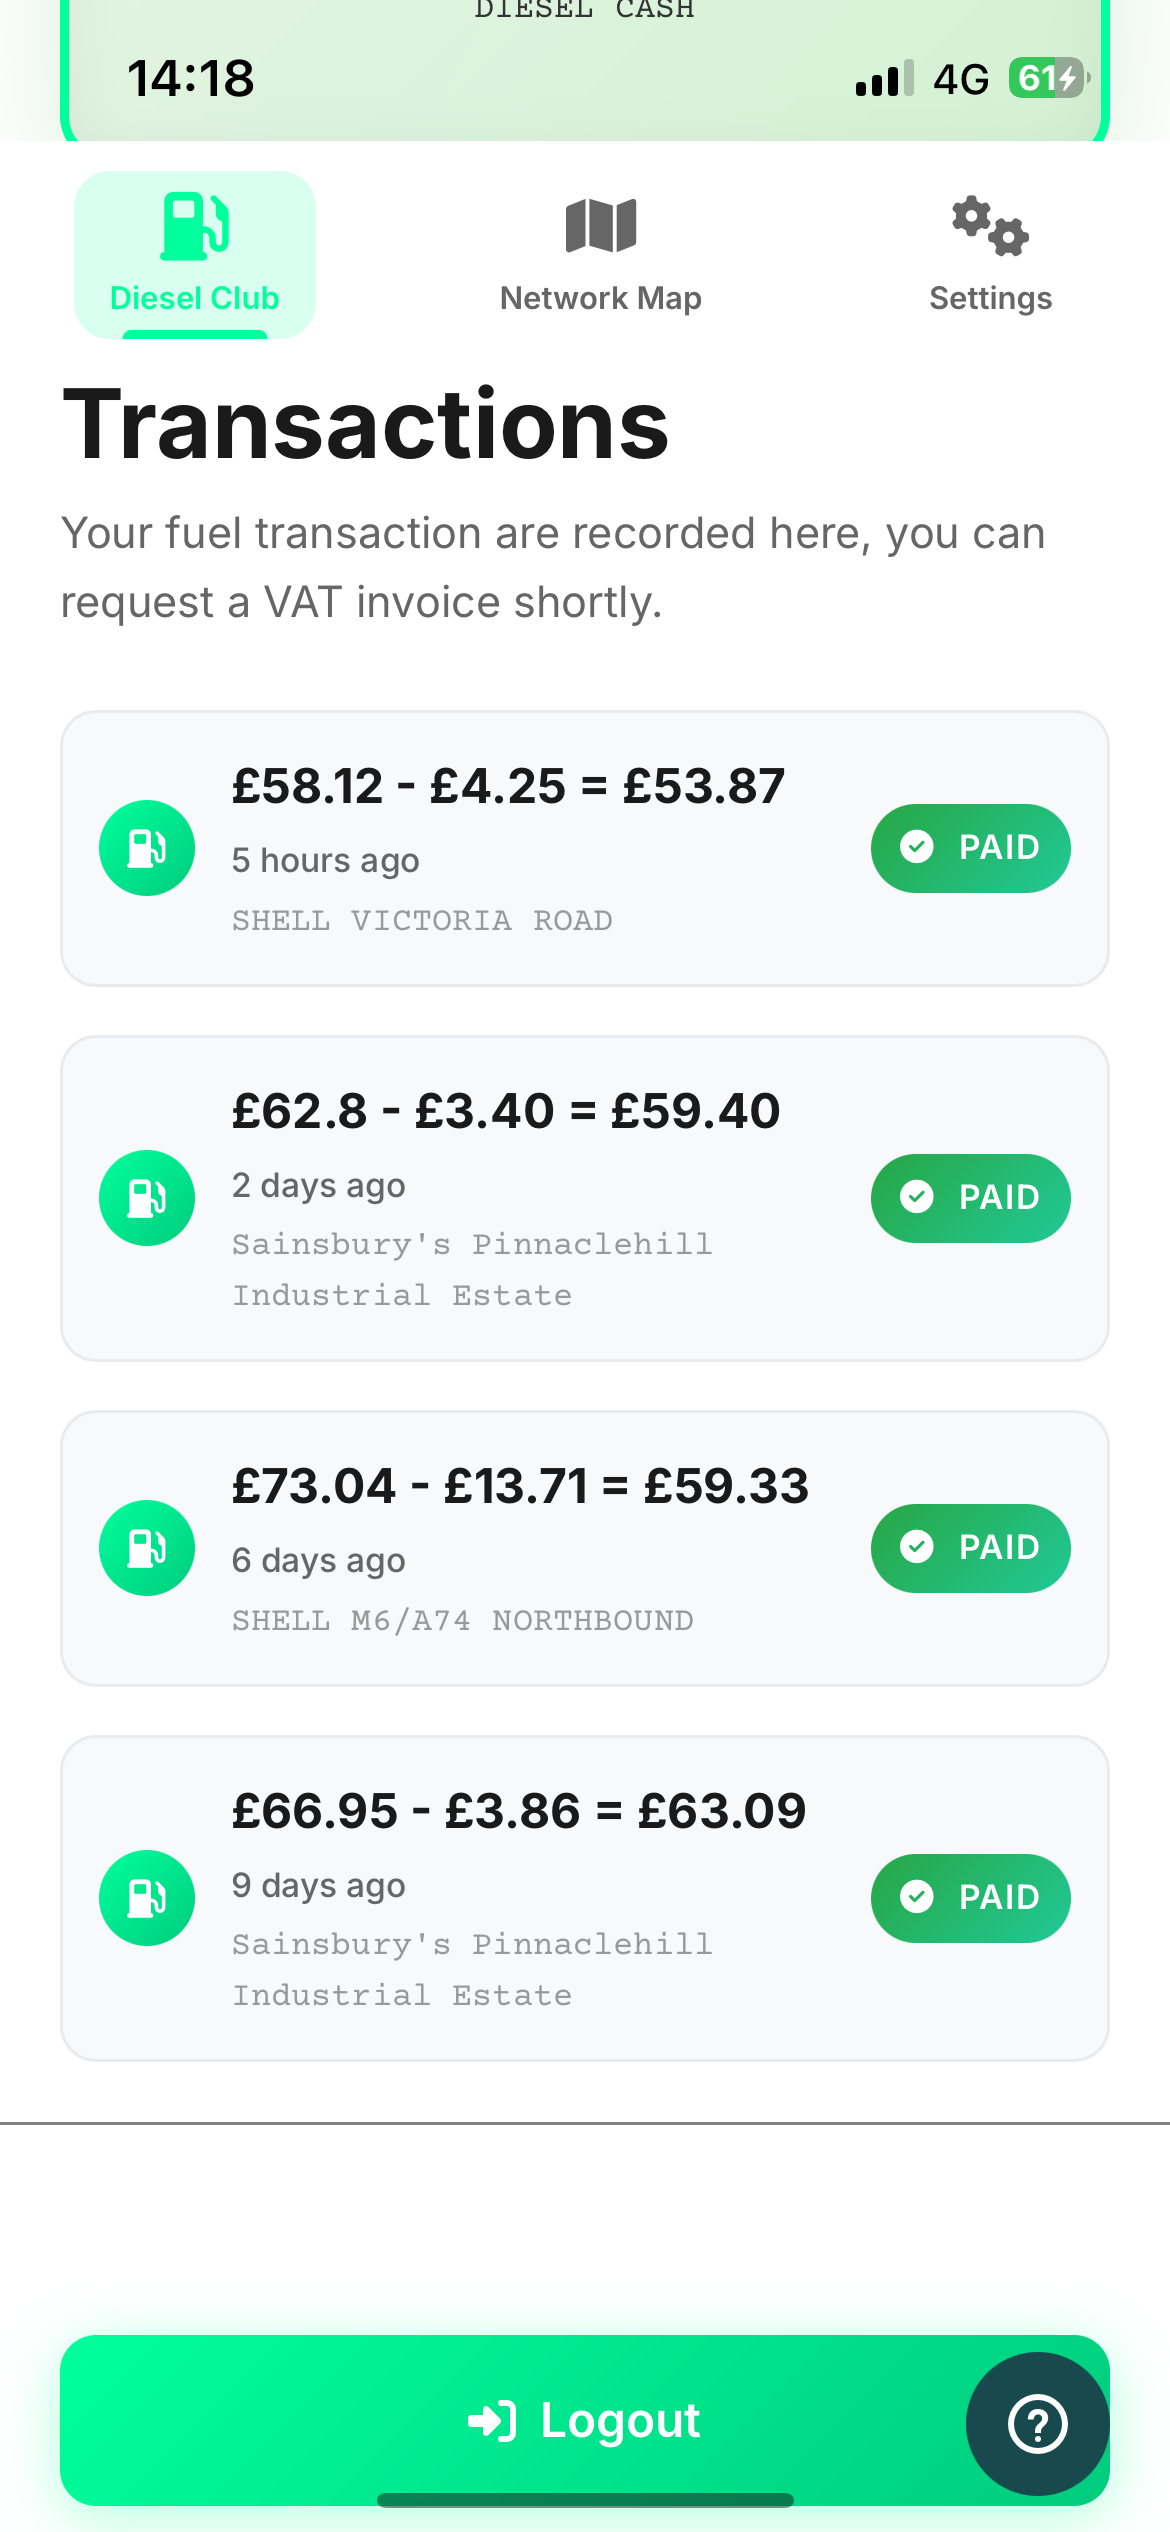Tap the Diesel Club fuel pump icon
The height and width of the screenshot is (2532, 1170).
click(x=195, y=226)
